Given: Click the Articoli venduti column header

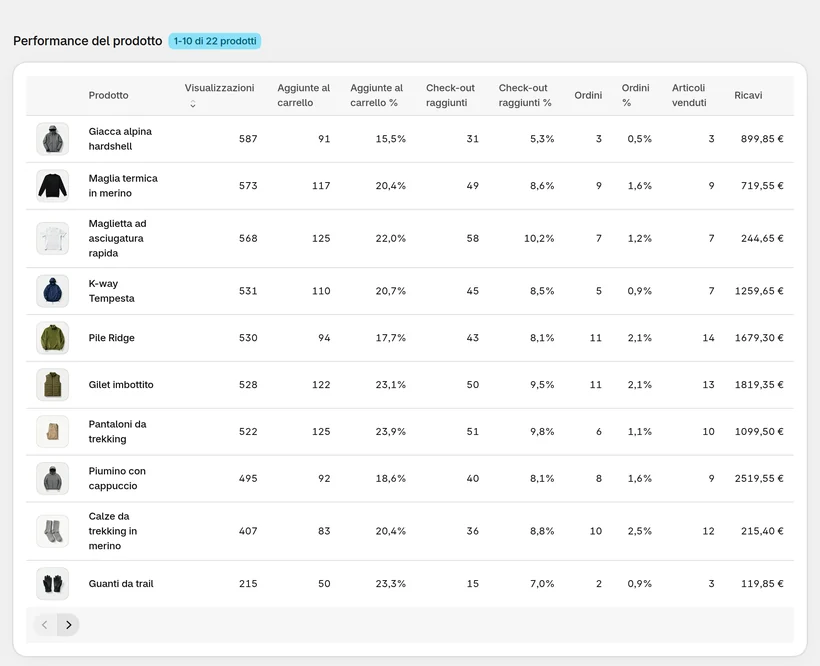Looking at the screenshot, I should tap(689, 95).
